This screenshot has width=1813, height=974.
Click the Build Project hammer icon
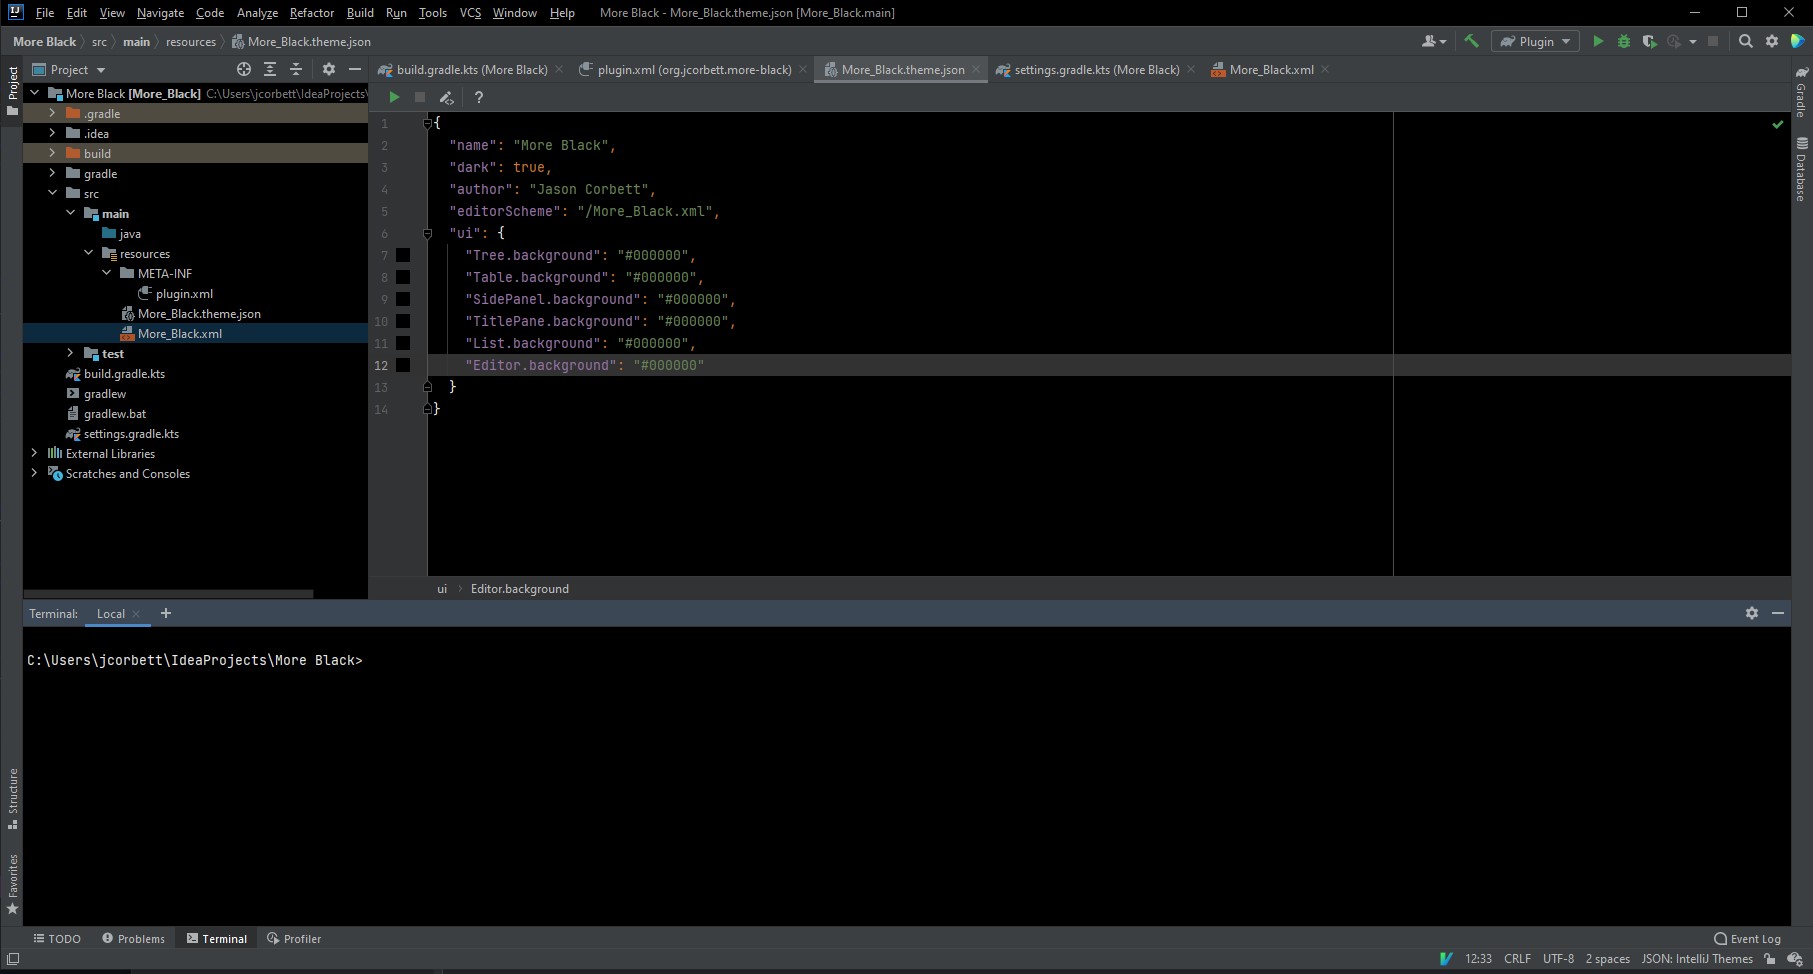coord(1471,41)
